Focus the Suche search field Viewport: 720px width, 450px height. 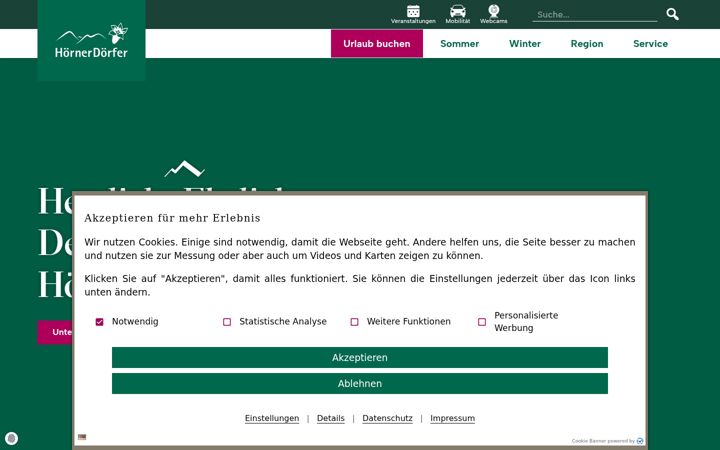(595, 15)
